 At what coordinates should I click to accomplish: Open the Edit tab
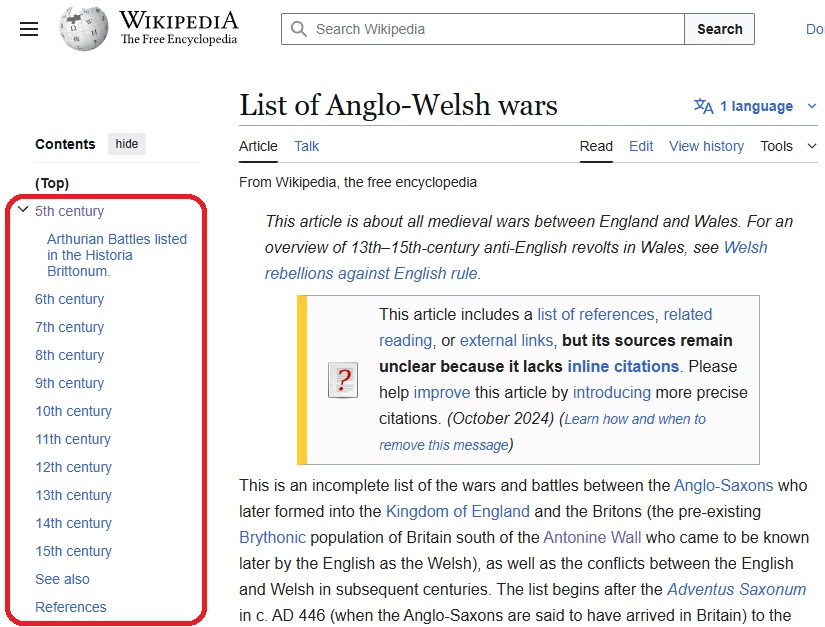point(641,146)
